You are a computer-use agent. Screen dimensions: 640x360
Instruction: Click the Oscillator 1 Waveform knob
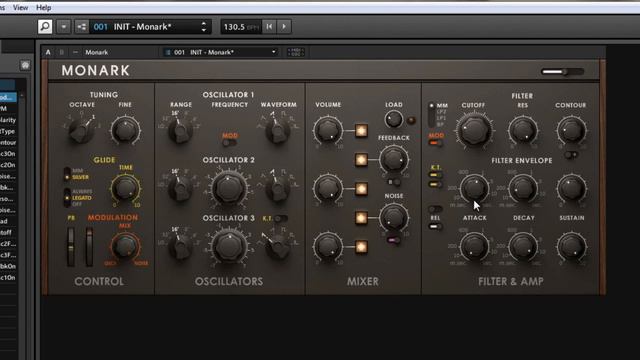click(x=278, y=131)
